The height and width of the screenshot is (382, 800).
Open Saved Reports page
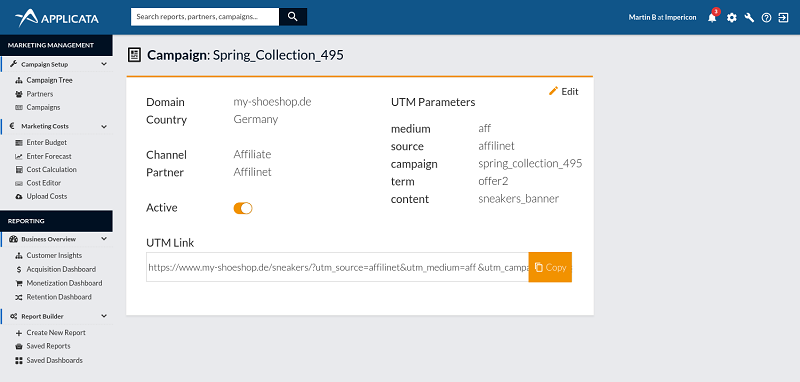pos(48,346)
